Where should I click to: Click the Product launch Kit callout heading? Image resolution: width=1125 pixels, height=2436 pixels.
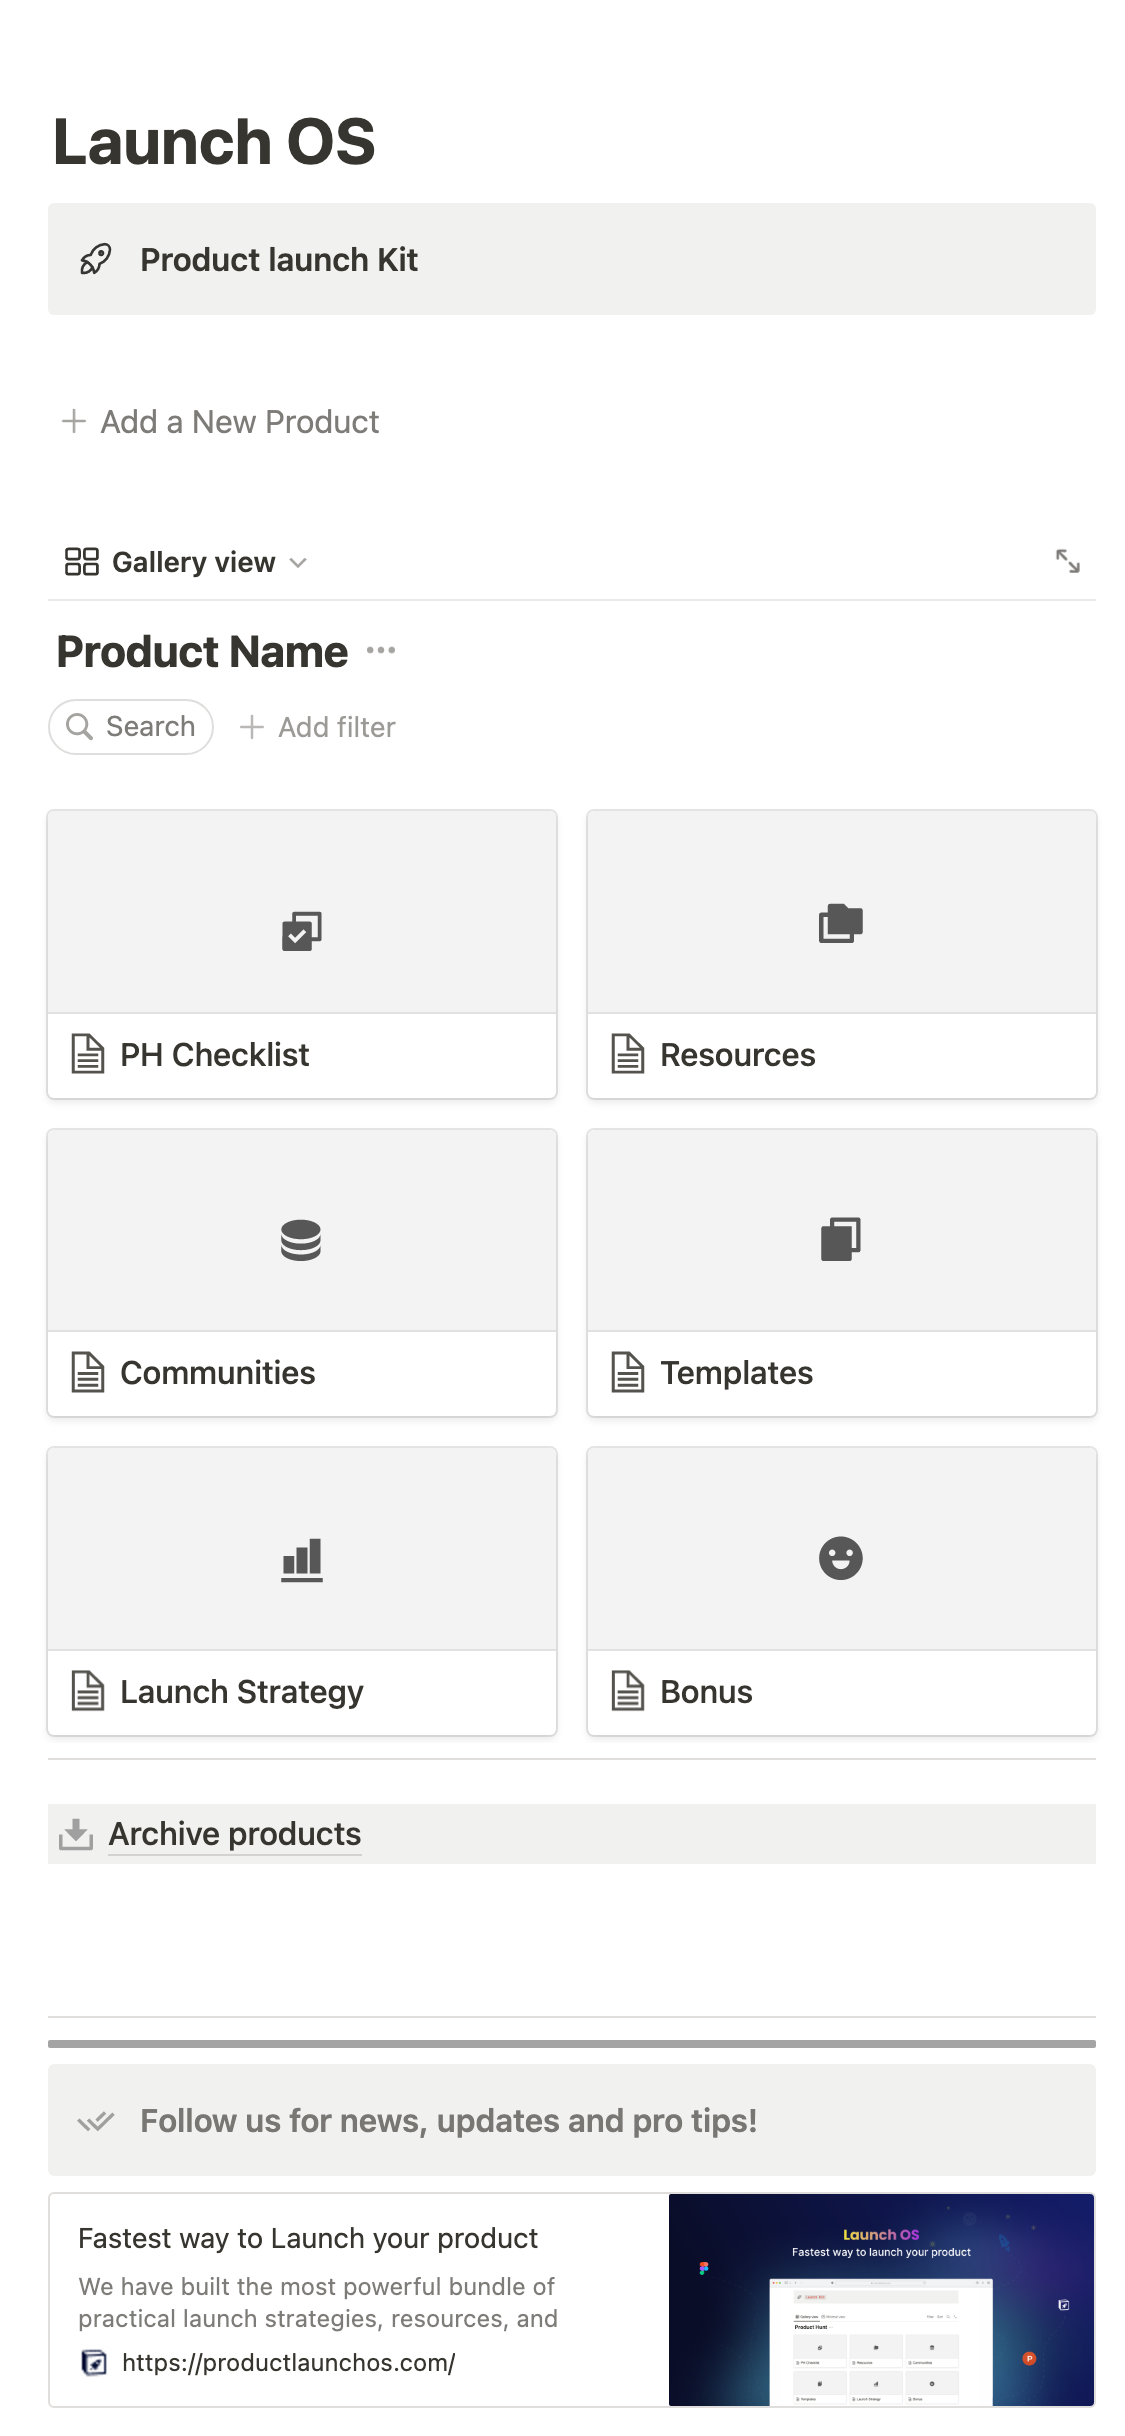point(279,260)
